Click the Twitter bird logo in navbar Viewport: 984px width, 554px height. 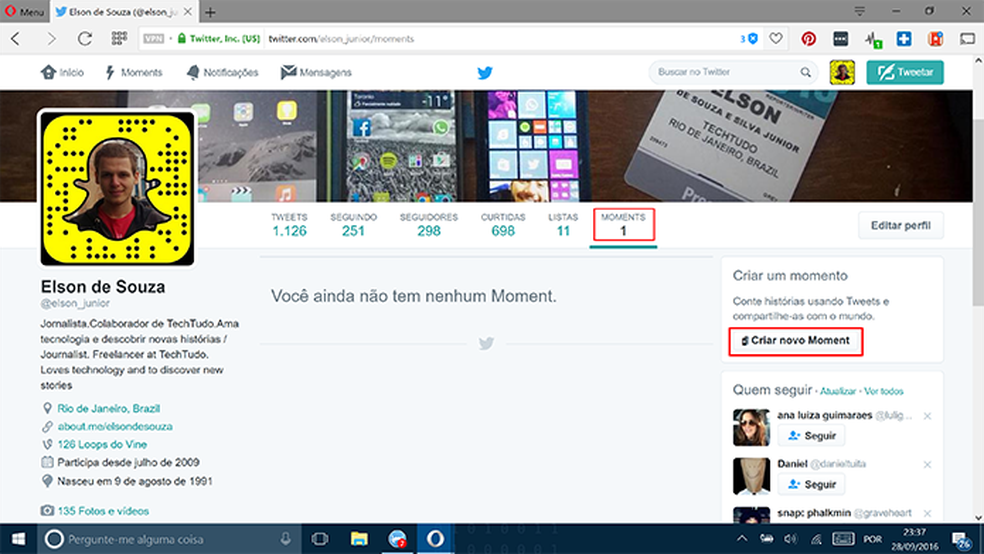[484, 73]
